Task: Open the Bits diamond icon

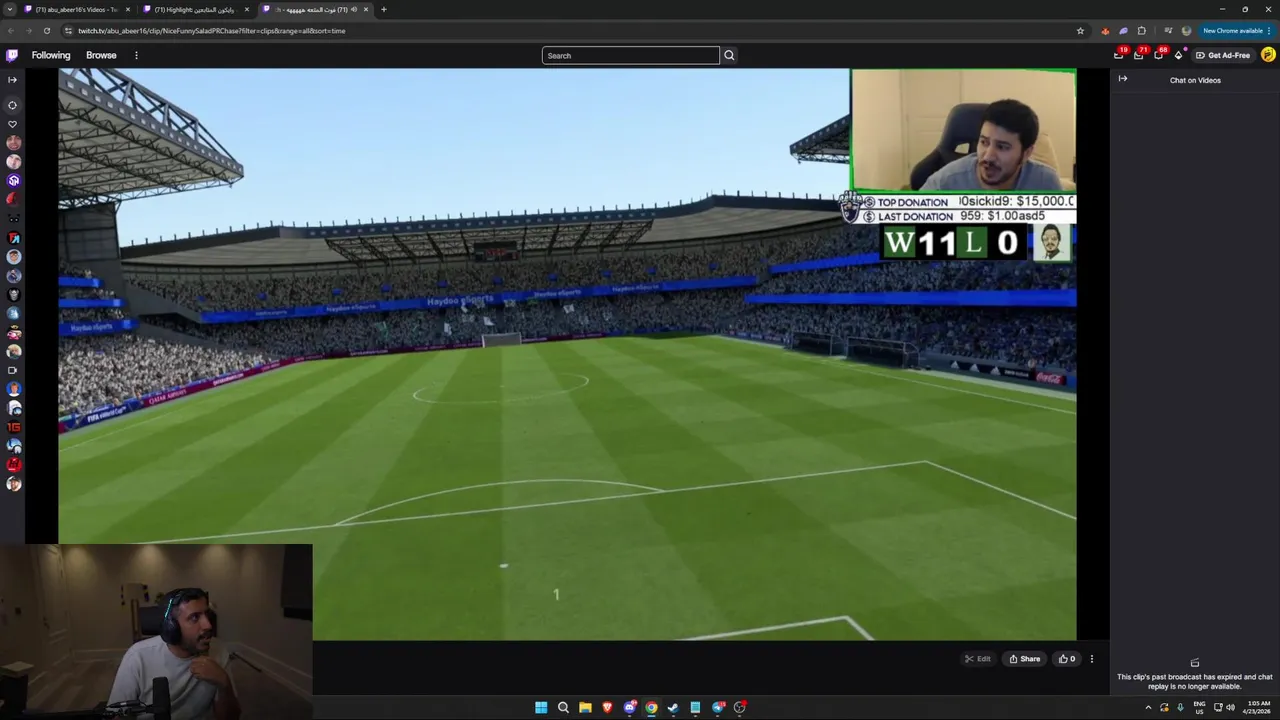Action: (1178, 55)
